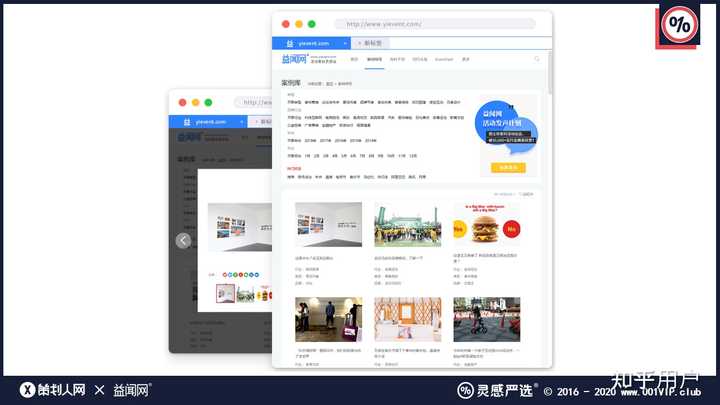The image size is (720, 405).
Task: Click the first red share icon in lightbox
Action: 225,275
